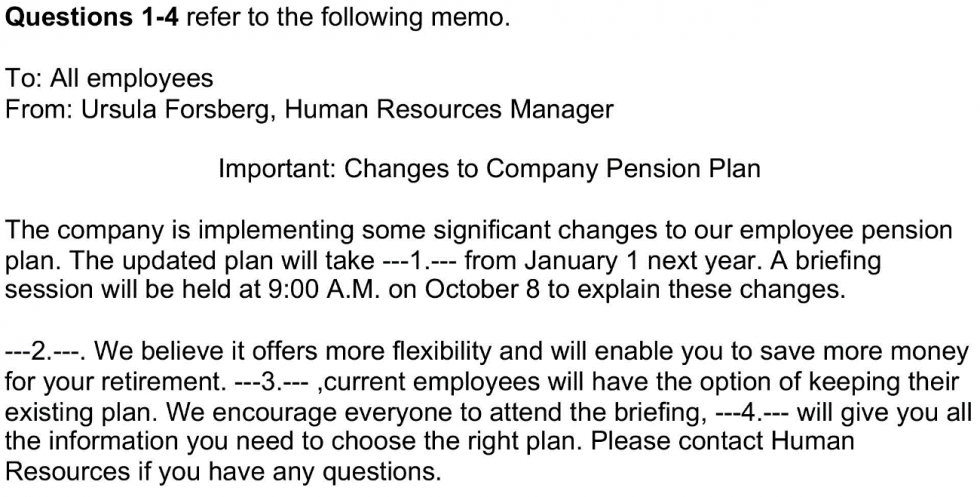Click the words 'employee pension' in first paragraph

tap(858, 230)
